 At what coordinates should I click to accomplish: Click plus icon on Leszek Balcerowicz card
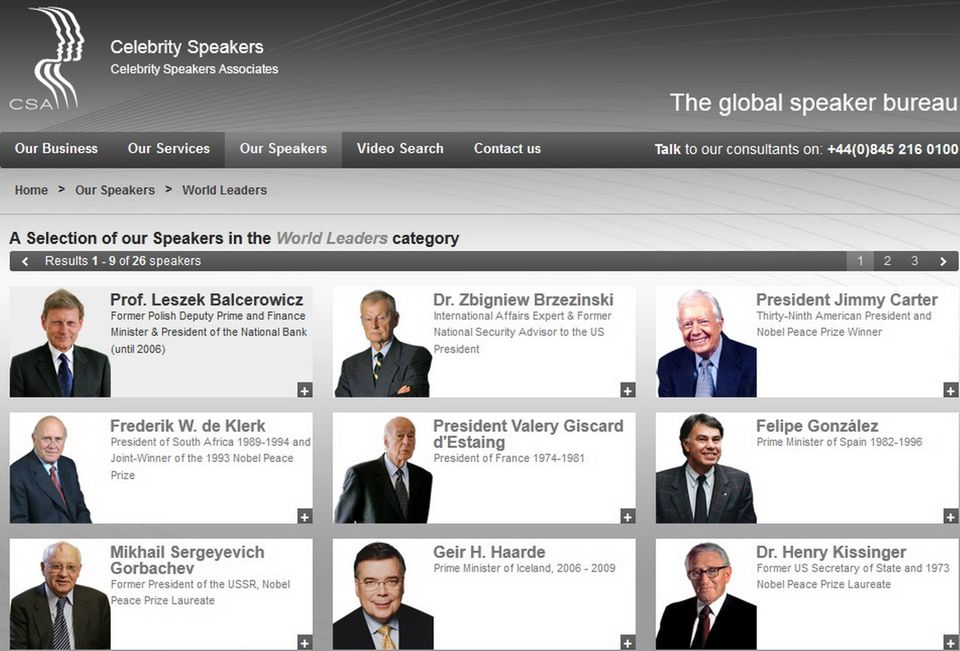pos(305,390)
